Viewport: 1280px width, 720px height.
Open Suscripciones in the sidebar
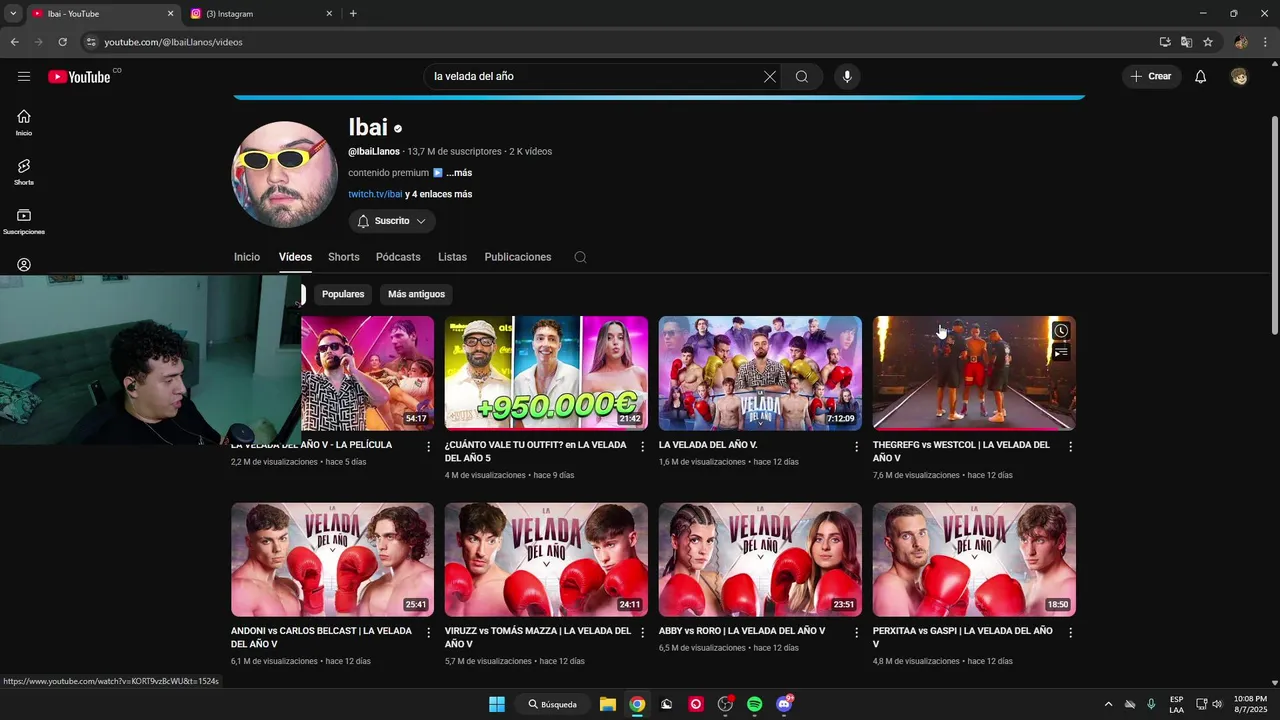click(x=24, y=221)
